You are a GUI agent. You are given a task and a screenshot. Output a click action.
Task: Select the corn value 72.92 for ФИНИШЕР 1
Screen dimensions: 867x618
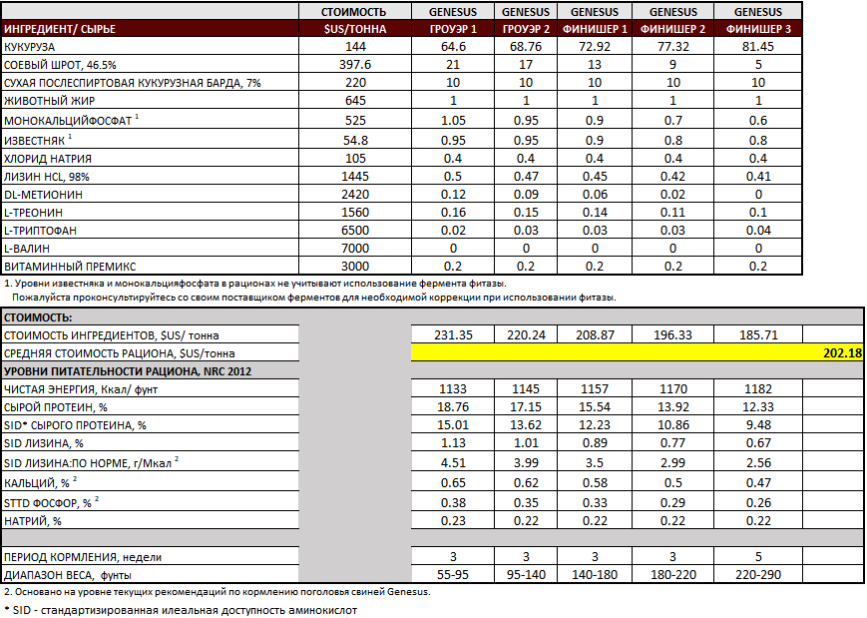(598, 47)
